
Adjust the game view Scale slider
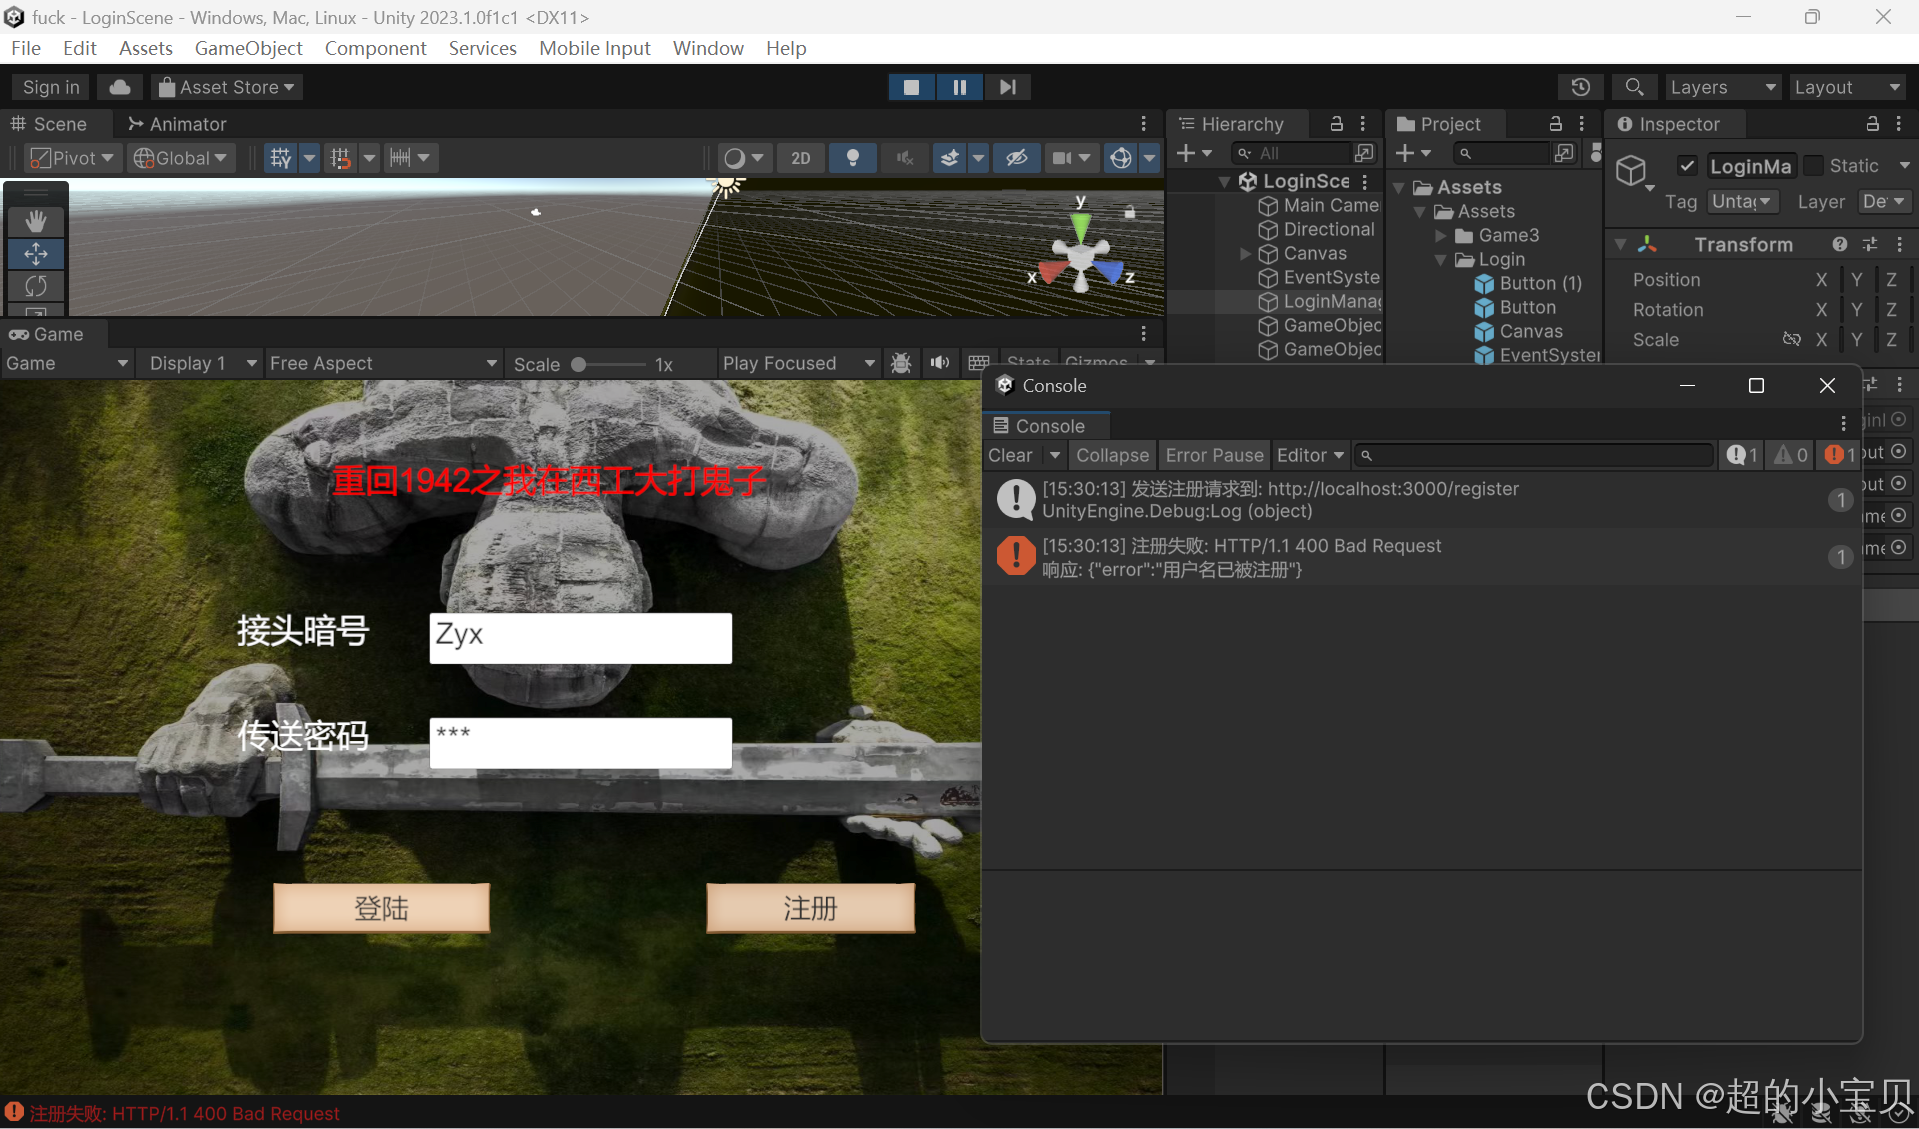(x=609, y=364)
